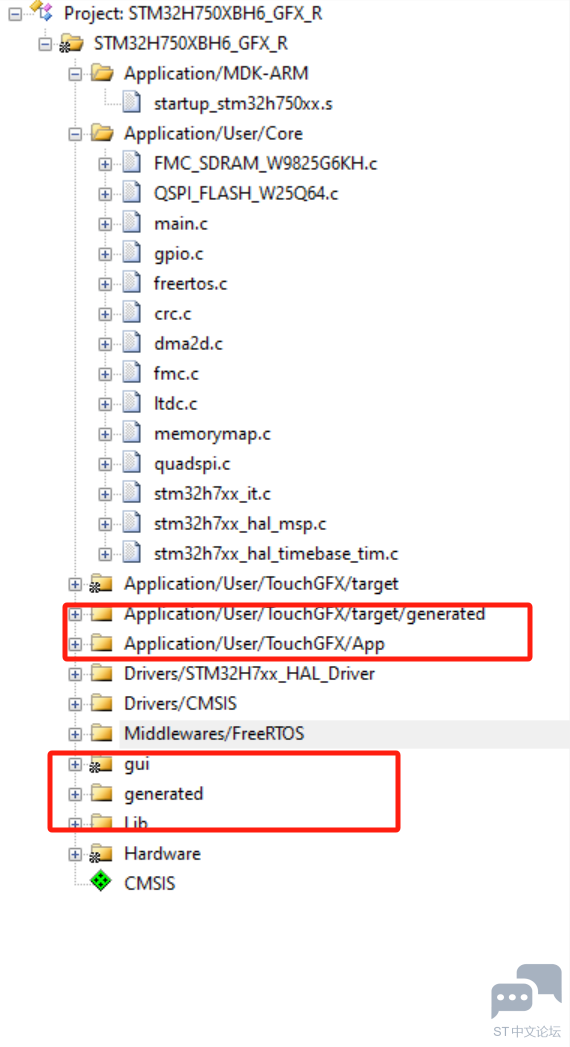
Task: Select the Hardware group label
Action: (162, 853)
